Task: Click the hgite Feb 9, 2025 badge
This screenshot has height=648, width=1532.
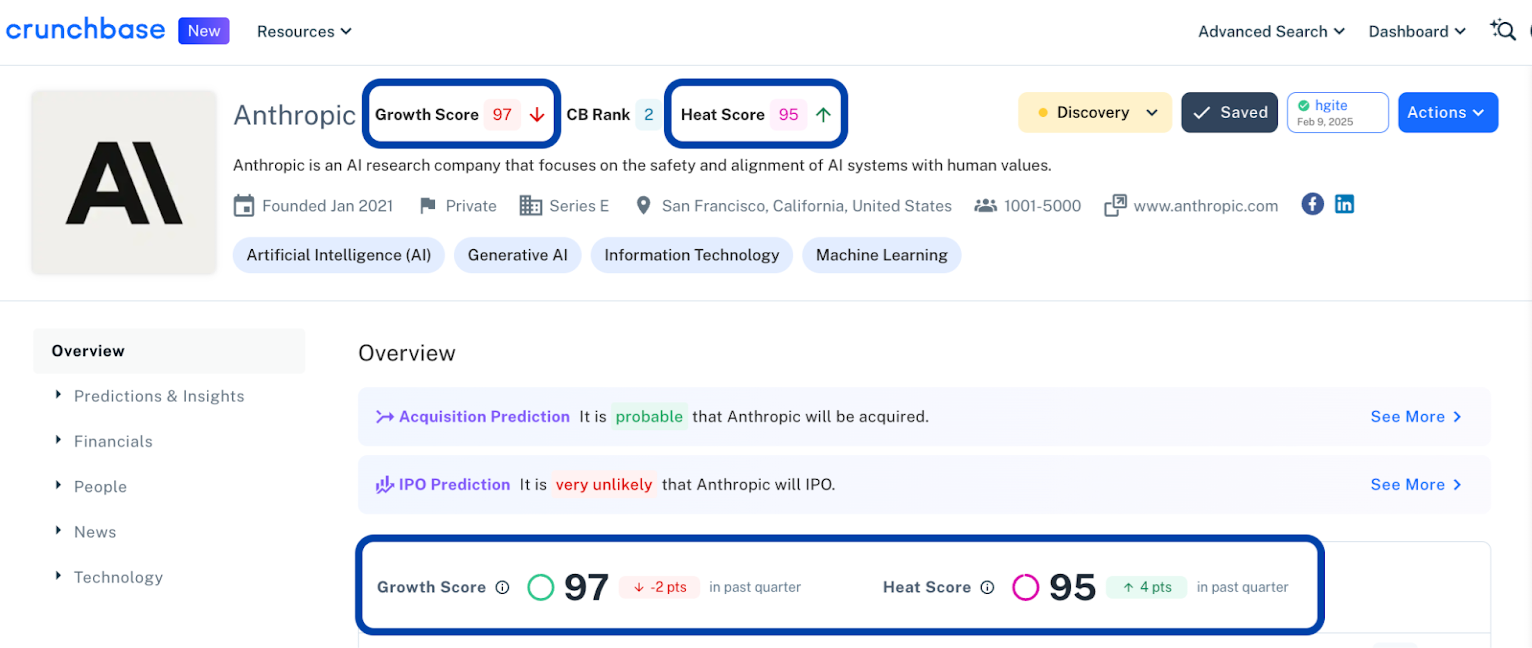Action: point(1338,112)
